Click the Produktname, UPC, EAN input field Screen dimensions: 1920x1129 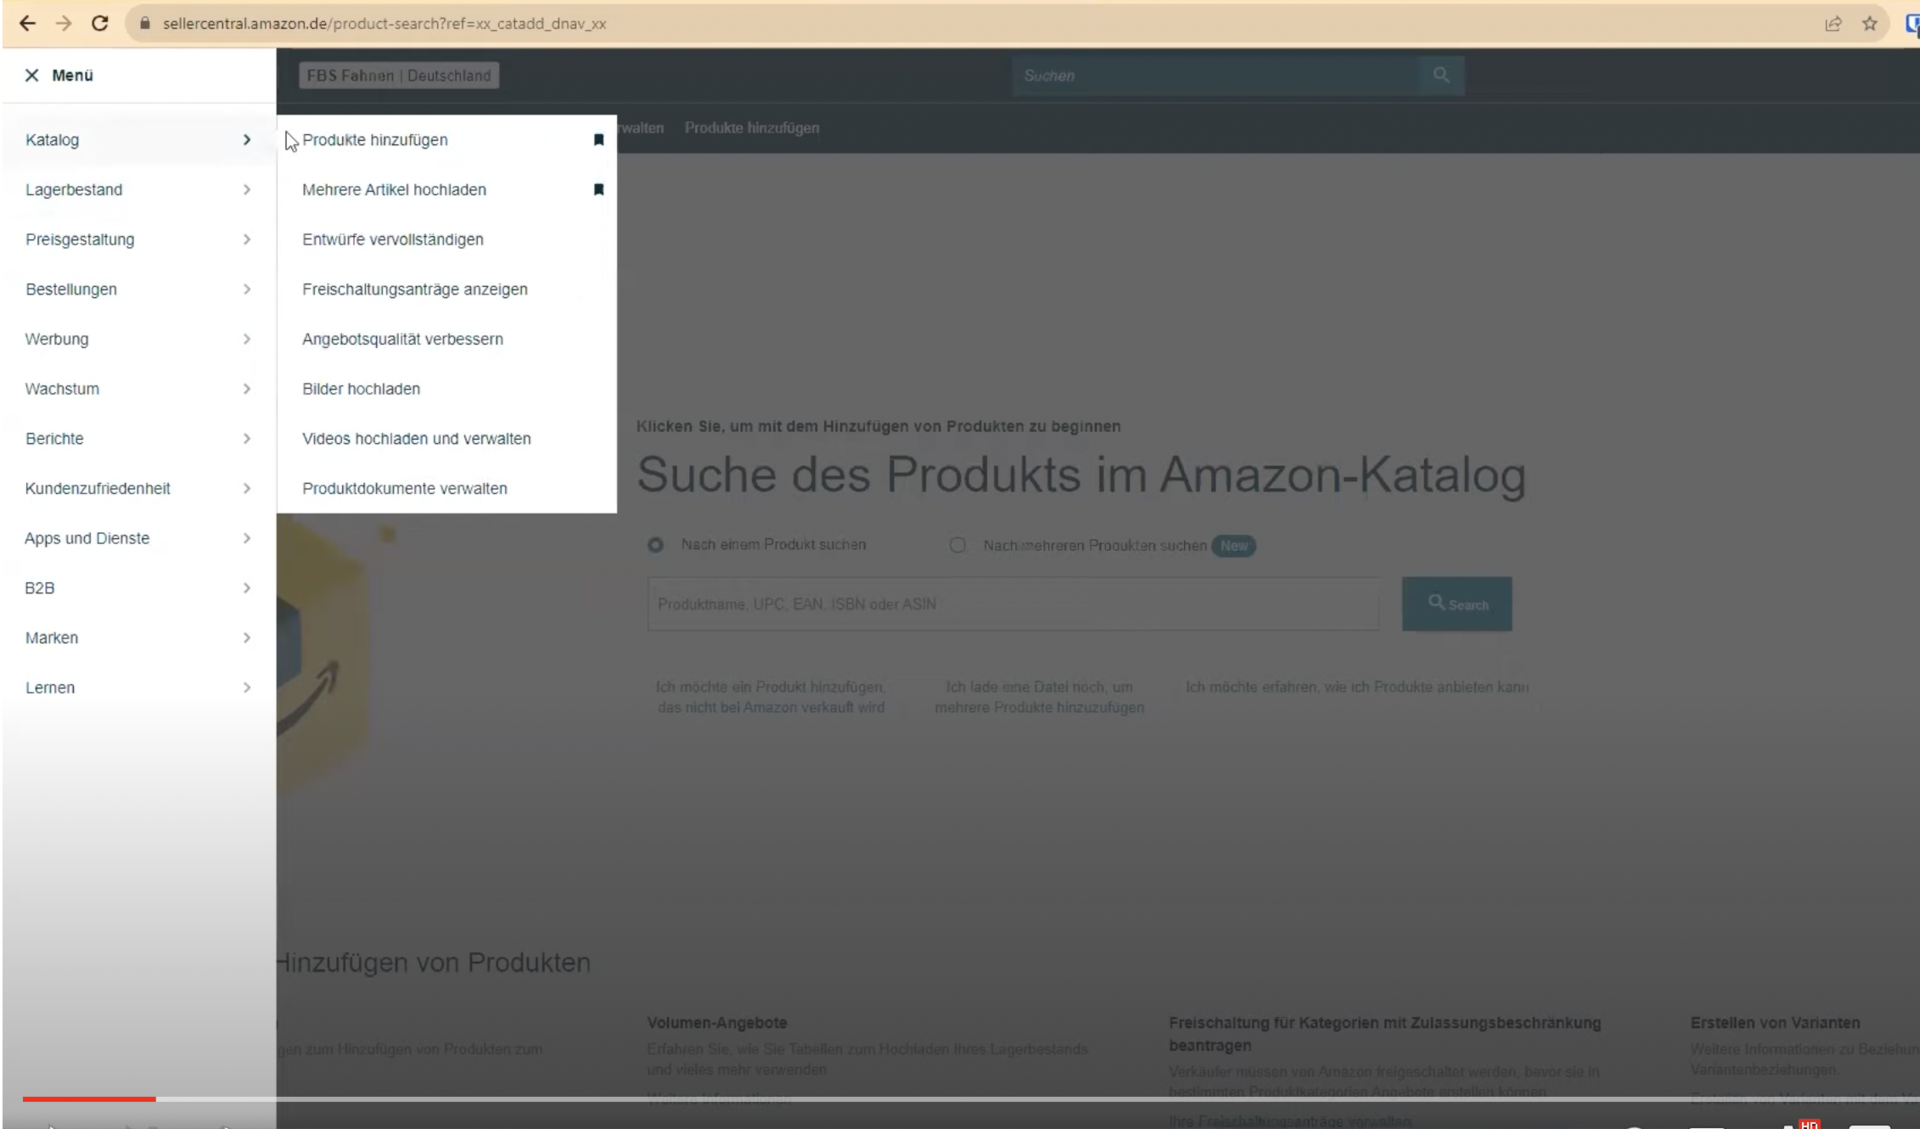(1012, 604)
